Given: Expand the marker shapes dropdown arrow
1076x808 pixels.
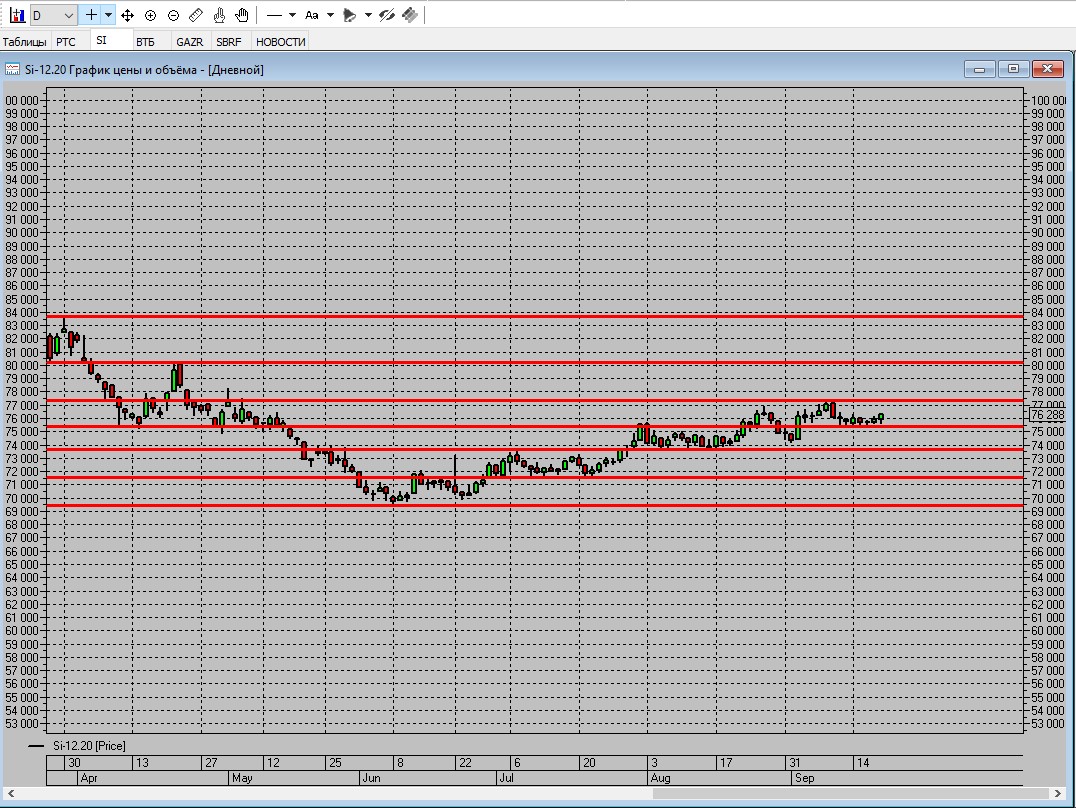Looking at the screenshot, I should (x=369, y=15).
